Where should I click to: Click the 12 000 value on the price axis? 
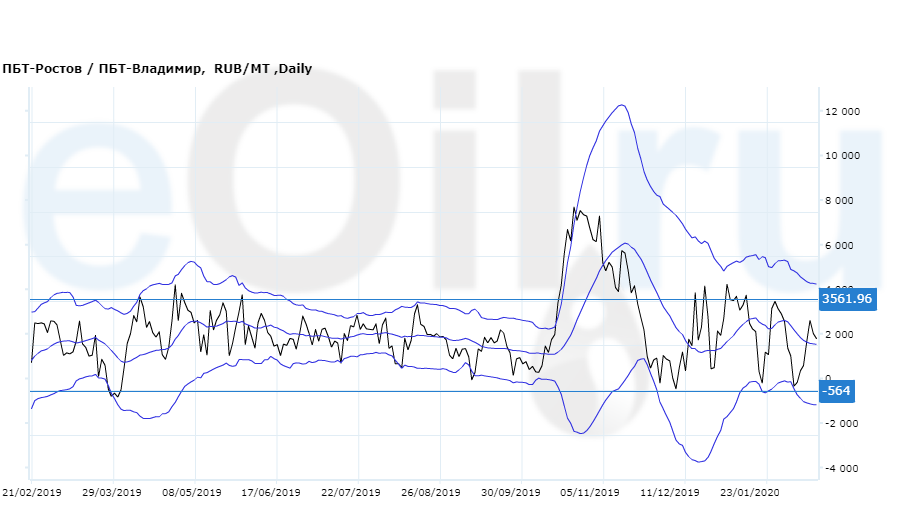[x=842, y=112]
